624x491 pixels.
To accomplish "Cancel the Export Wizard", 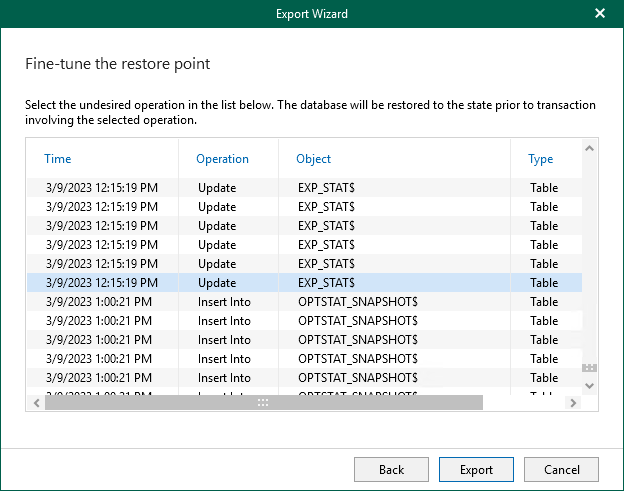I will point(560,469).
